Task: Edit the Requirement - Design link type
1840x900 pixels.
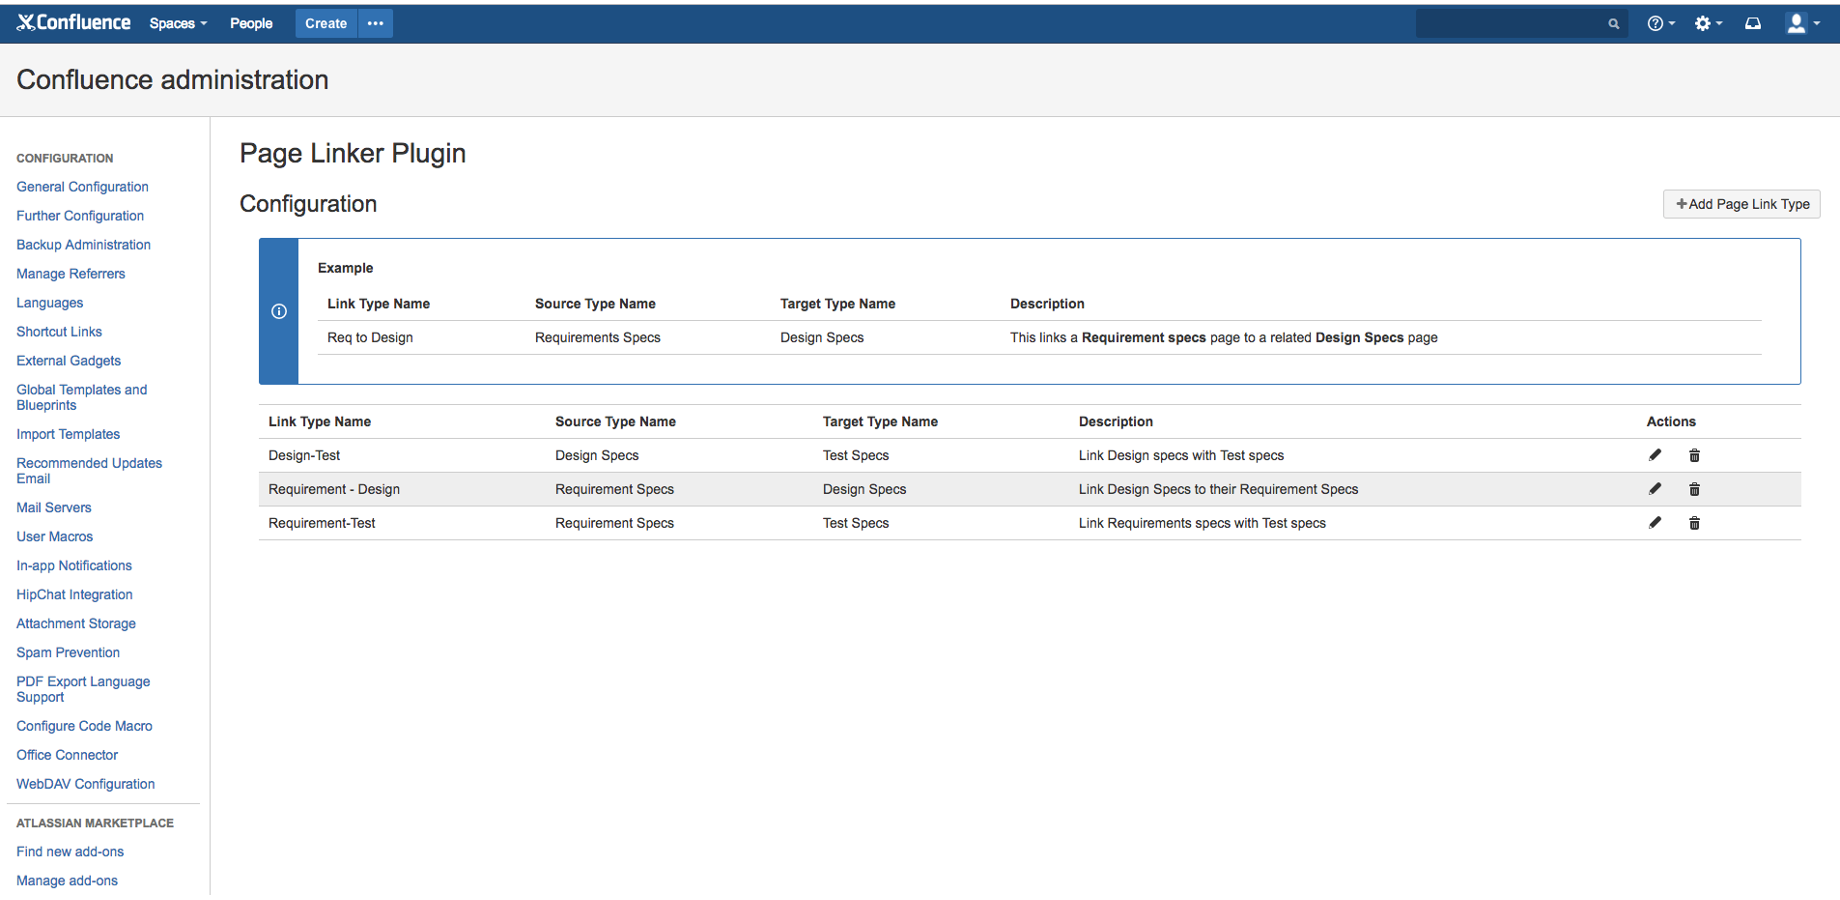Action: click(x=1655, y=489)
